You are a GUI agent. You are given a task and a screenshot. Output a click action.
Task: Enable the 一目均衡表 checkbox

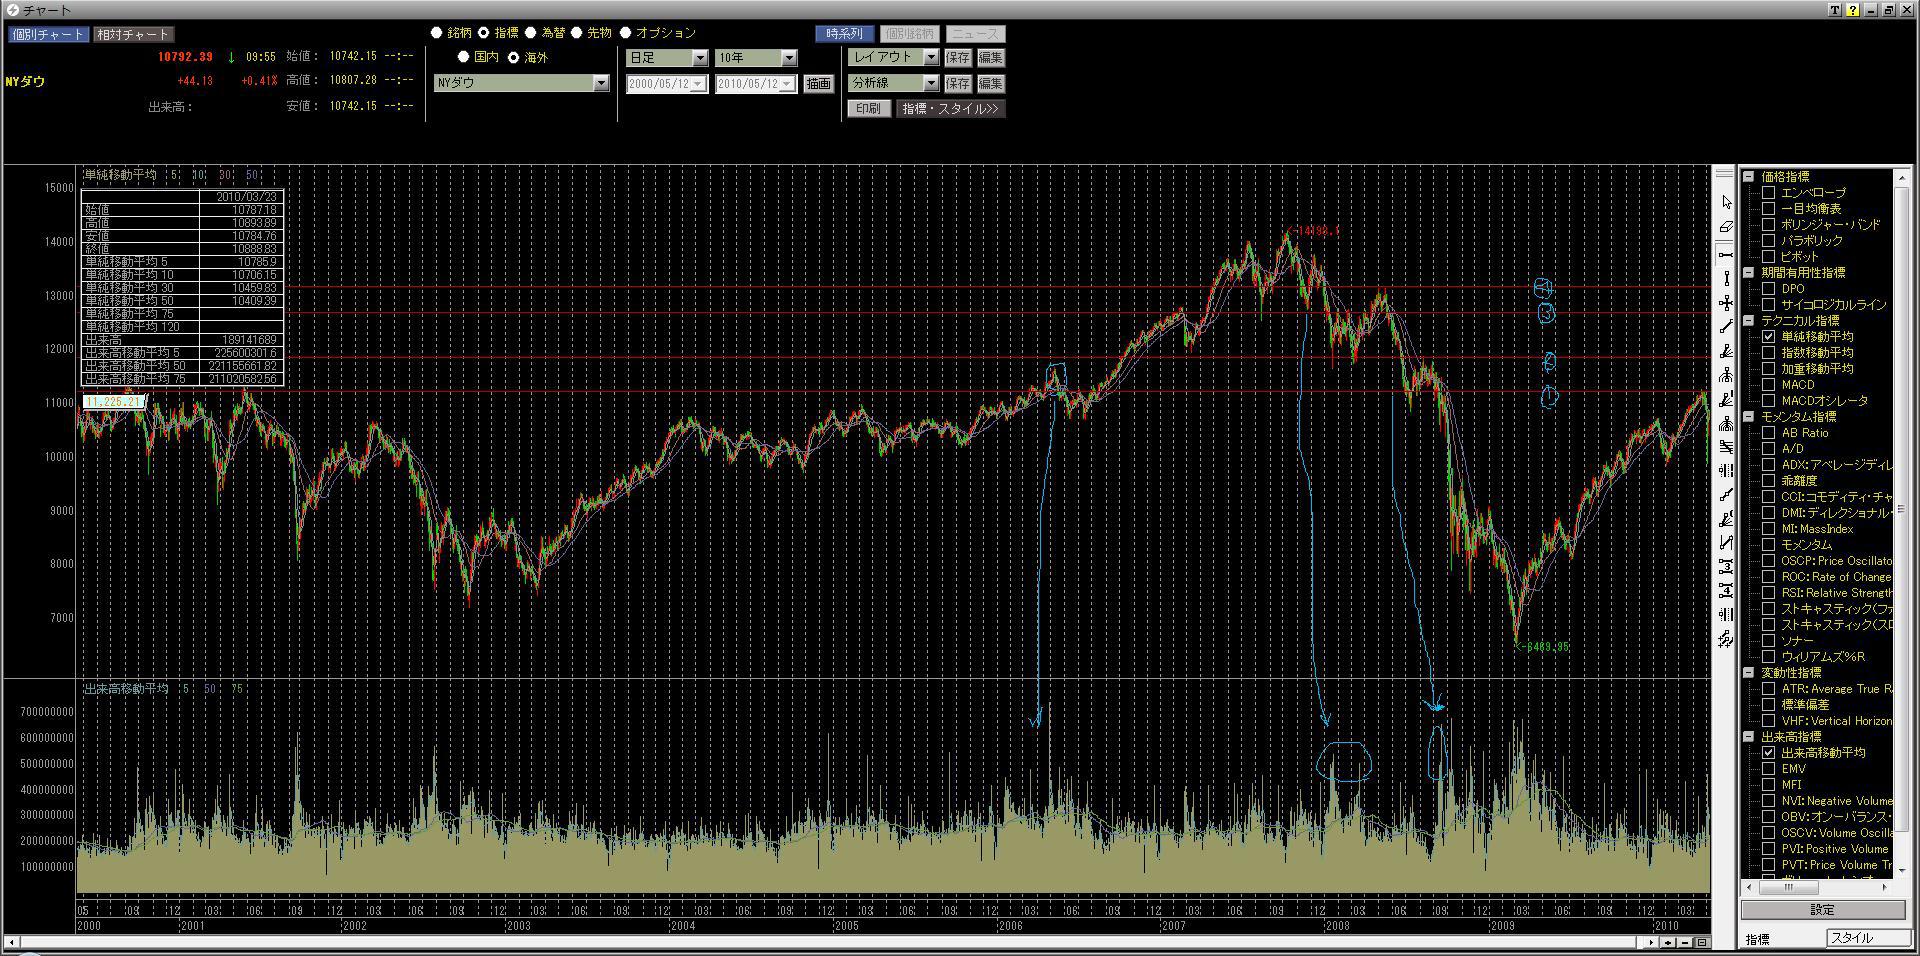tap(1769, 209)
